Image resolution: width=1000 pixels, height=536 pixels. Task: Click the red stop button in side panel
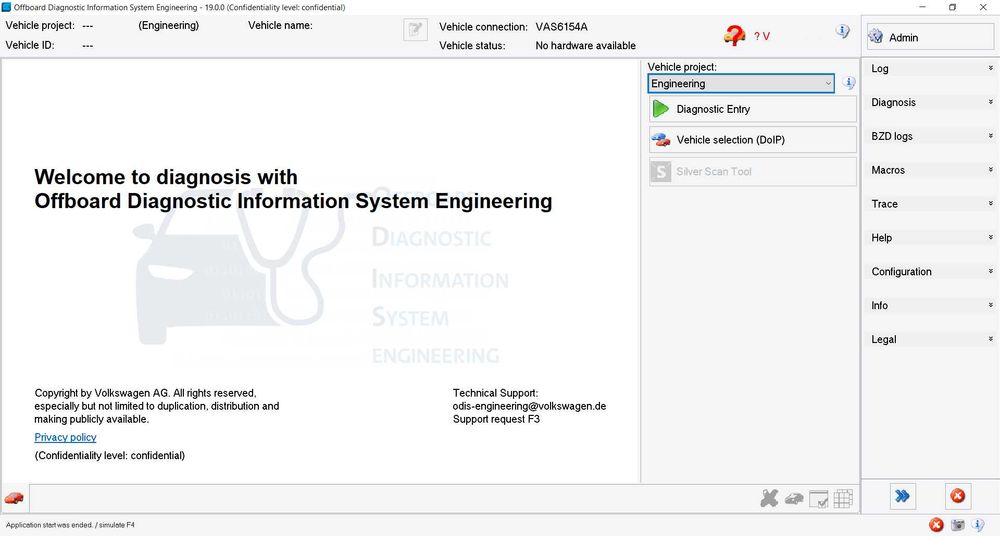point(957,496)
